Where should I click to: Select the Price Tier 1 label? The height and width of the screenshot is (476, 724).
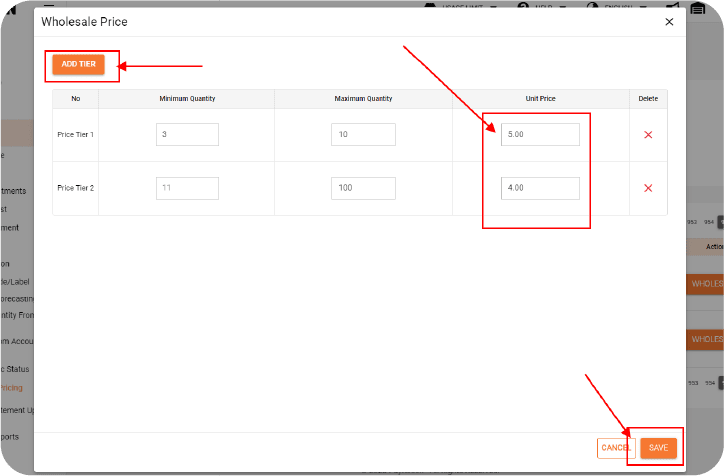(x=75, y=135)
